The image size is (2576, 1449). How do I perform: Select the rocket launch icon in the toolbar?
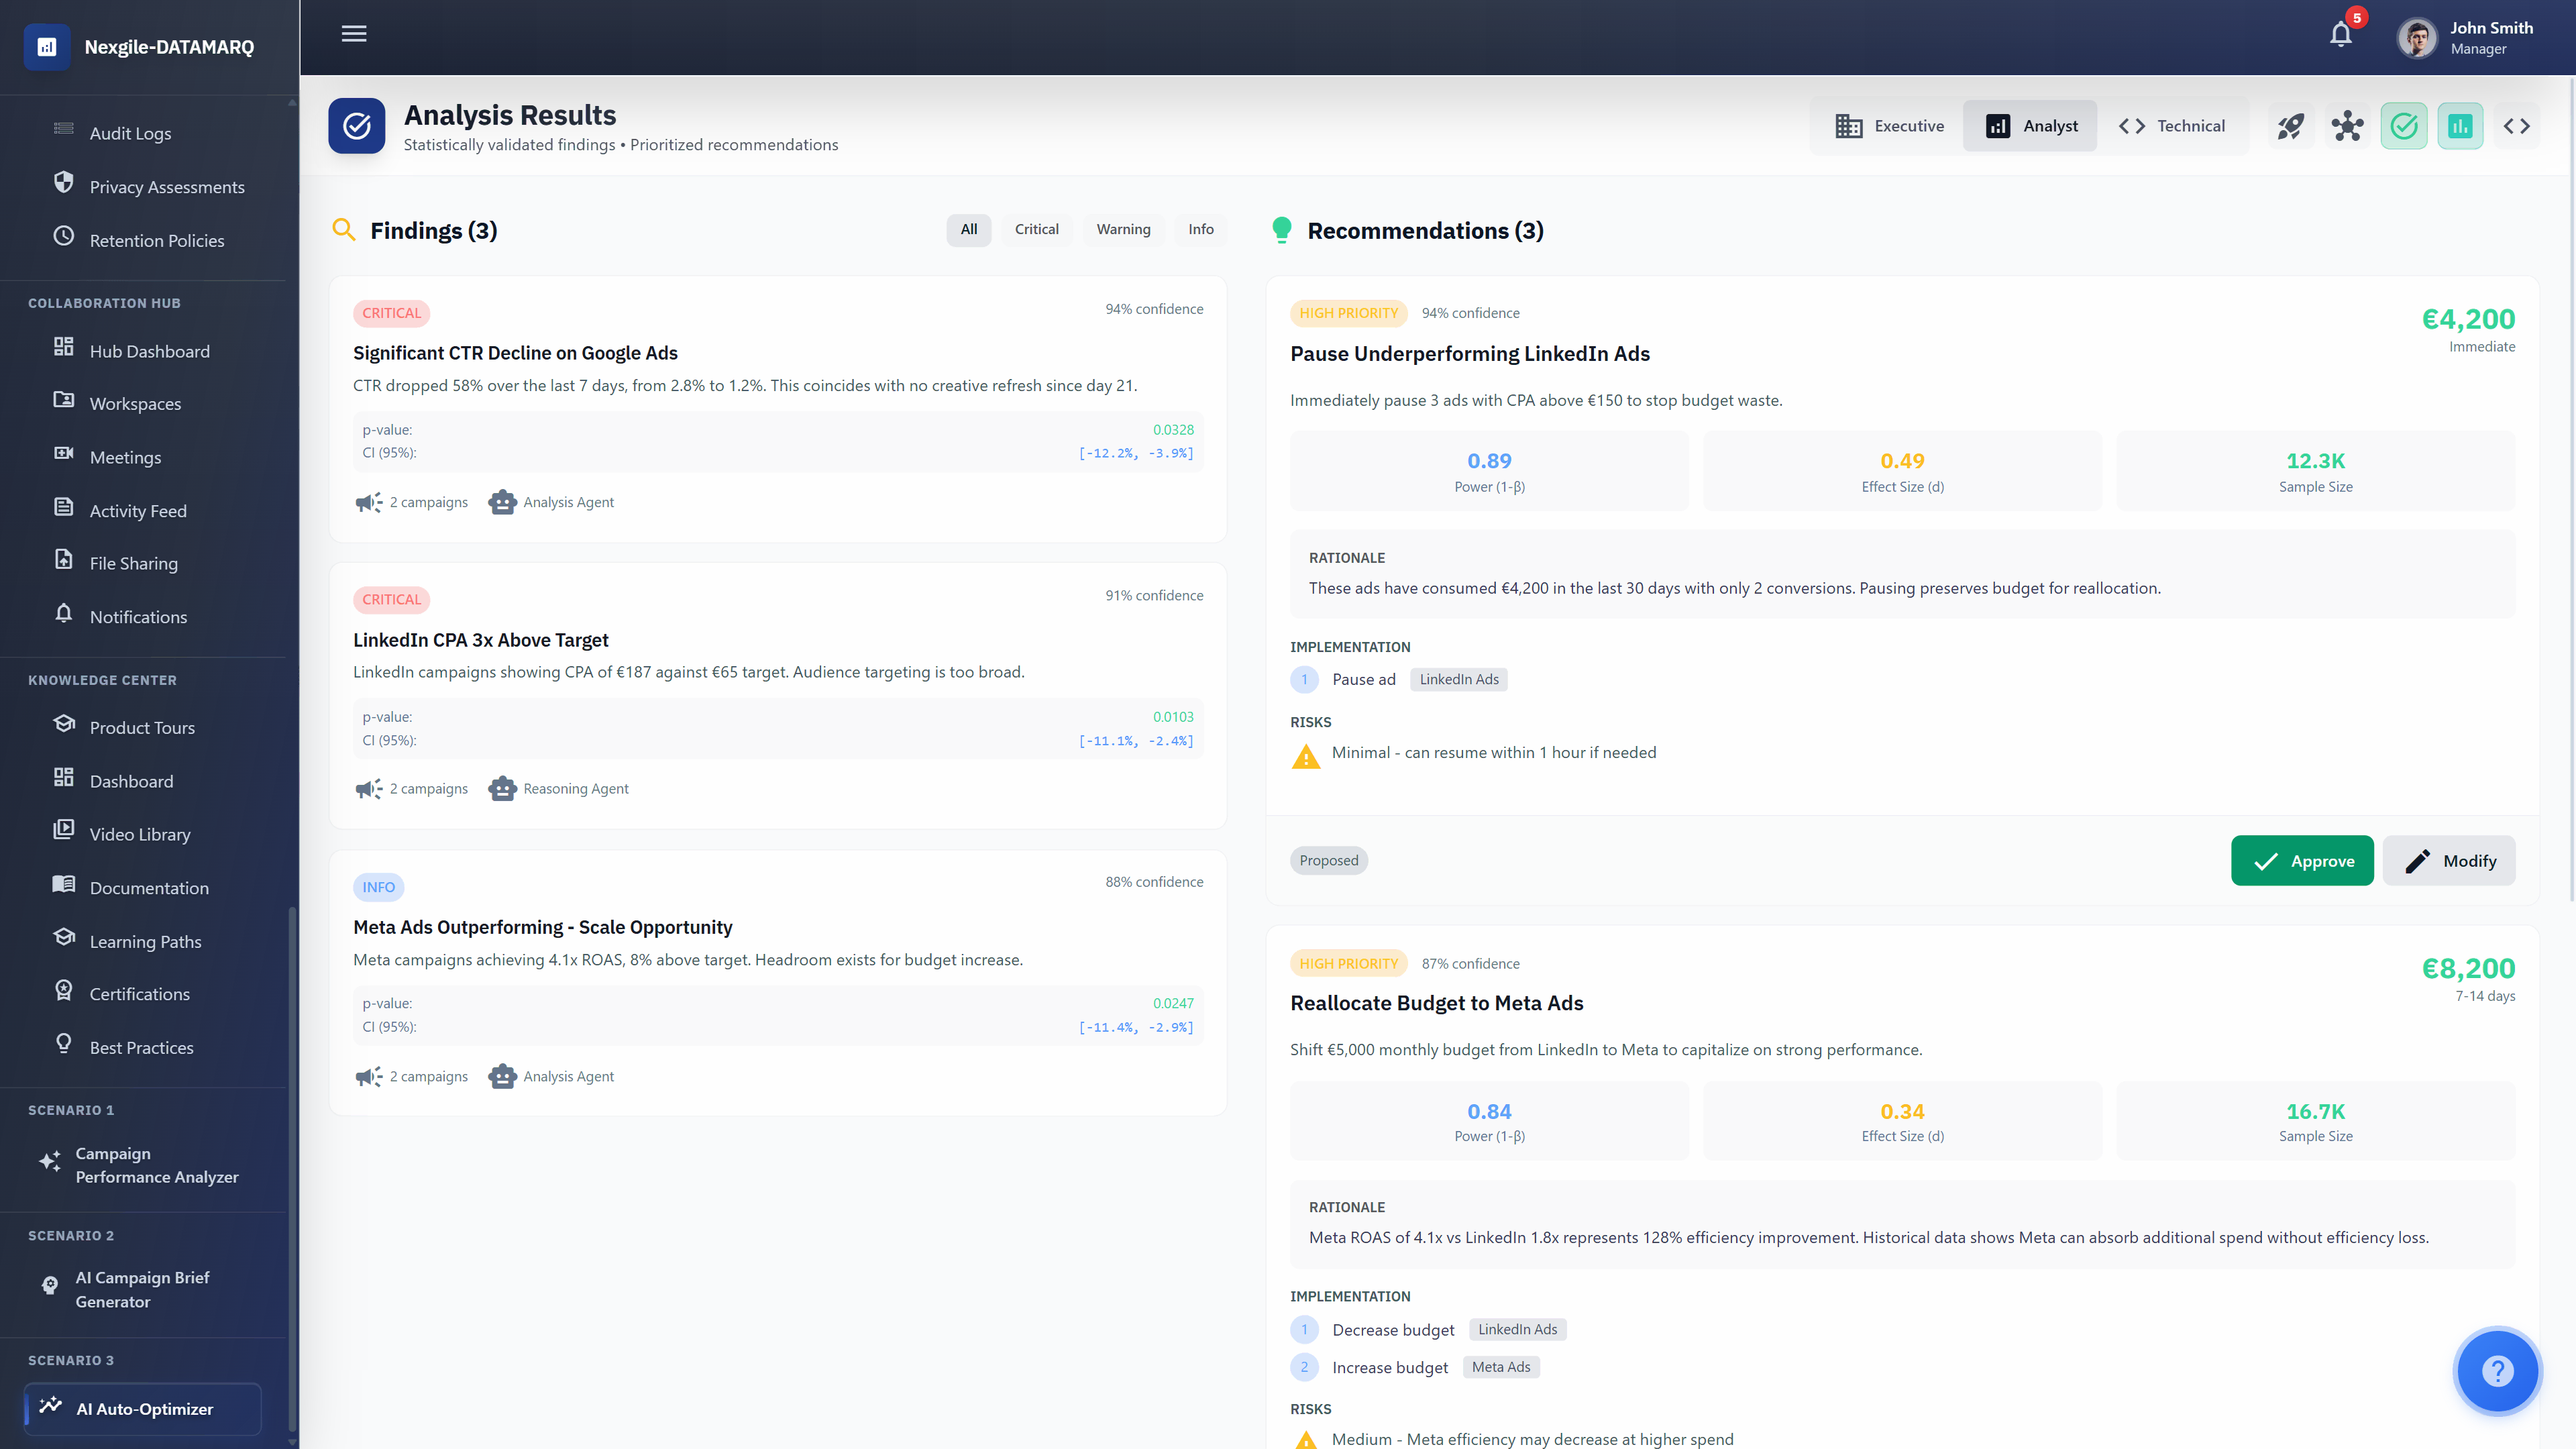(2291, 125)
